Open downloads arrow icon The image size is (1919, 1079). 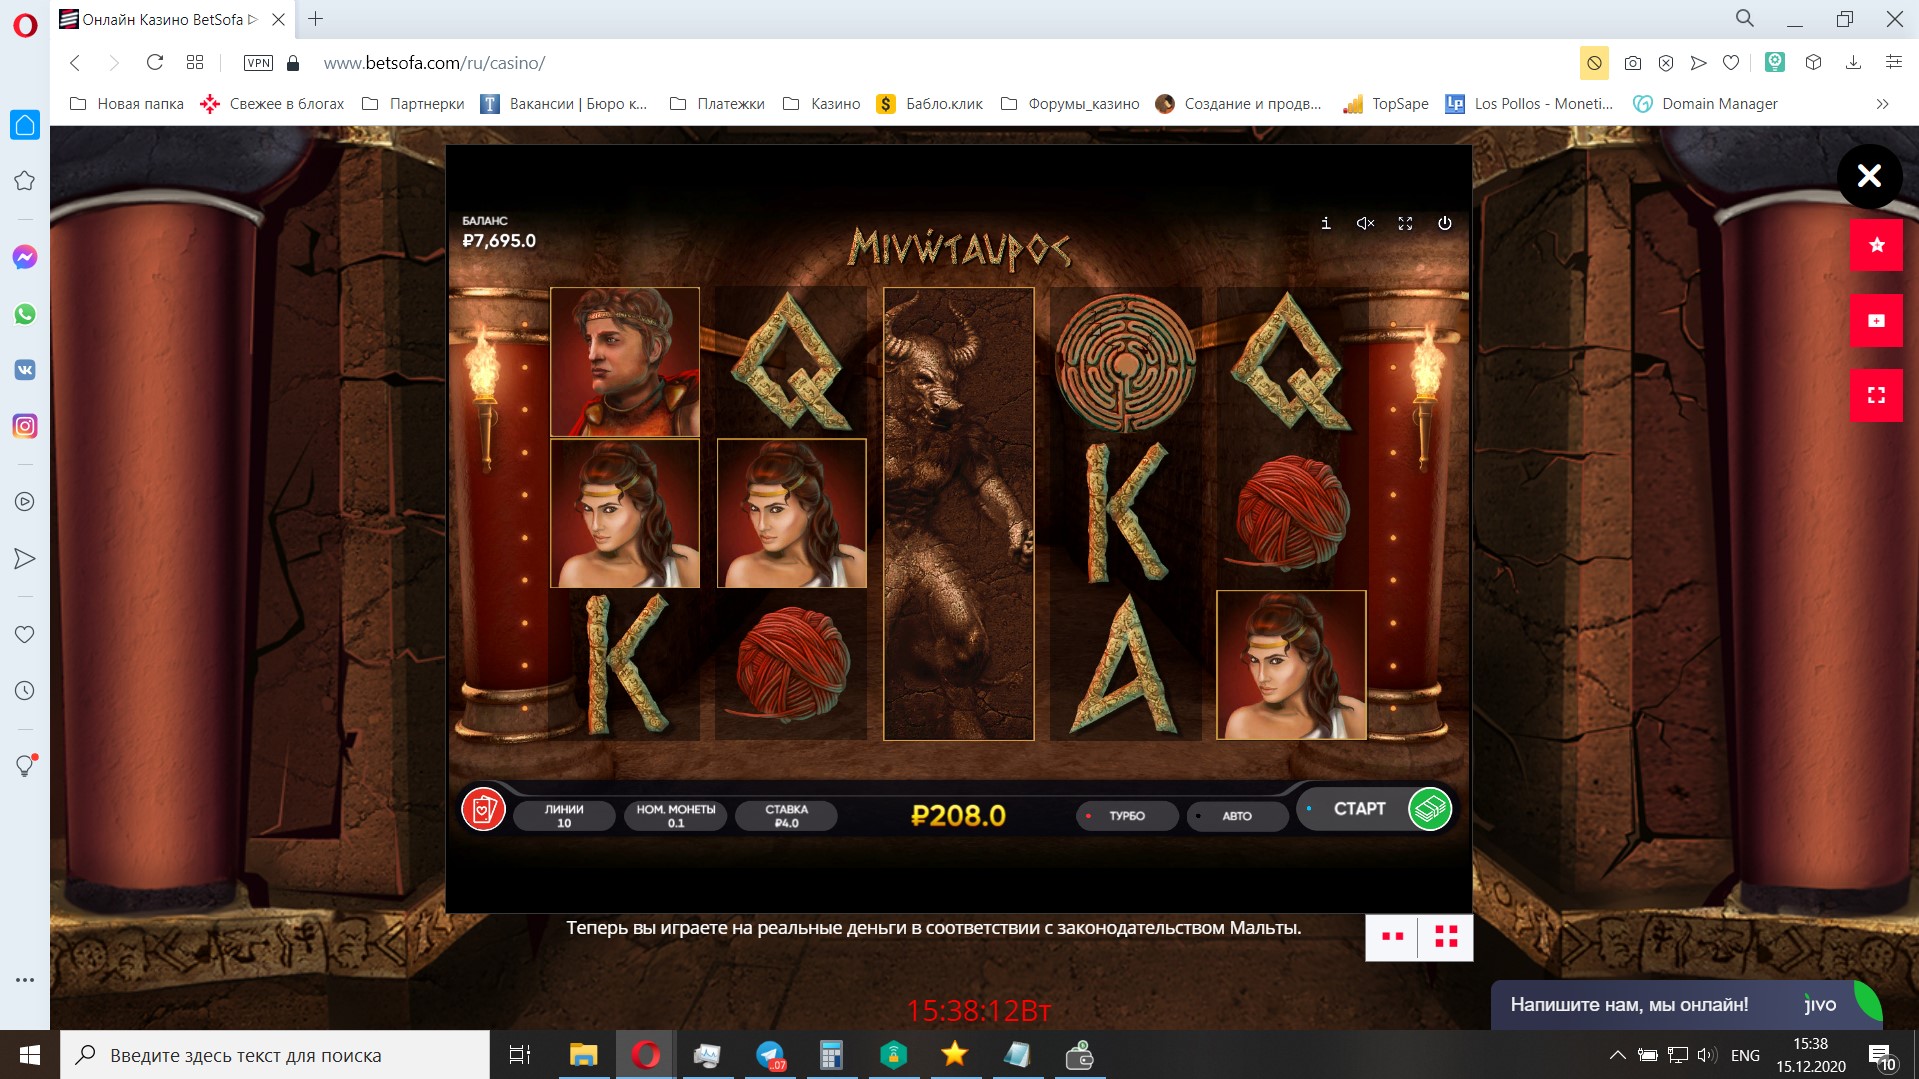pos(1853,62)
